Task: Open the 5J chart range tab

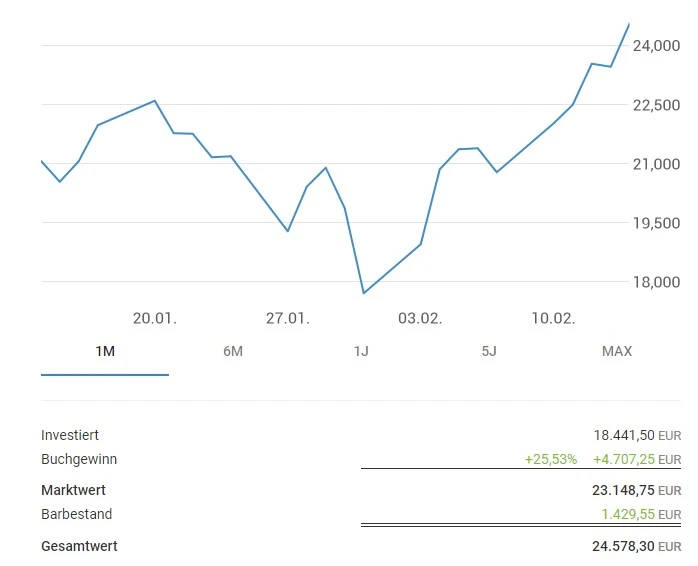Action: pos(489,351)
